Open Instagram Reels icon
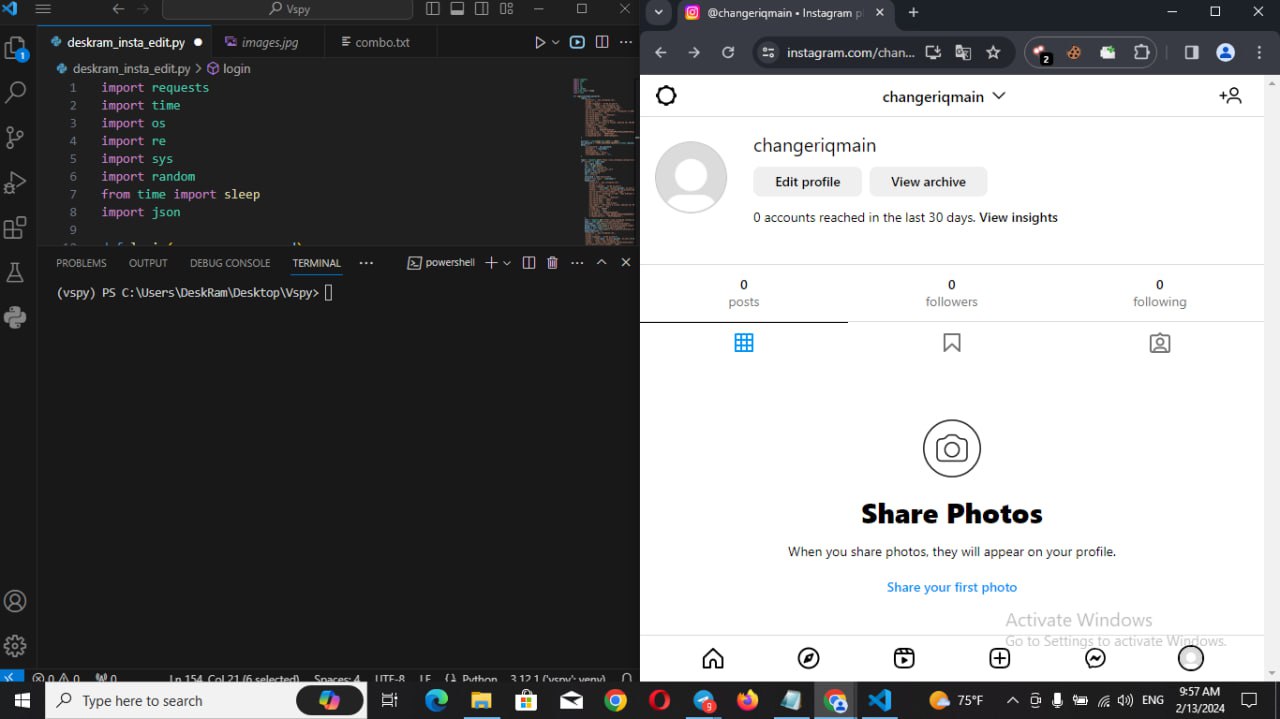Viewport: 1280px width, 719px height. click(904, 658)
